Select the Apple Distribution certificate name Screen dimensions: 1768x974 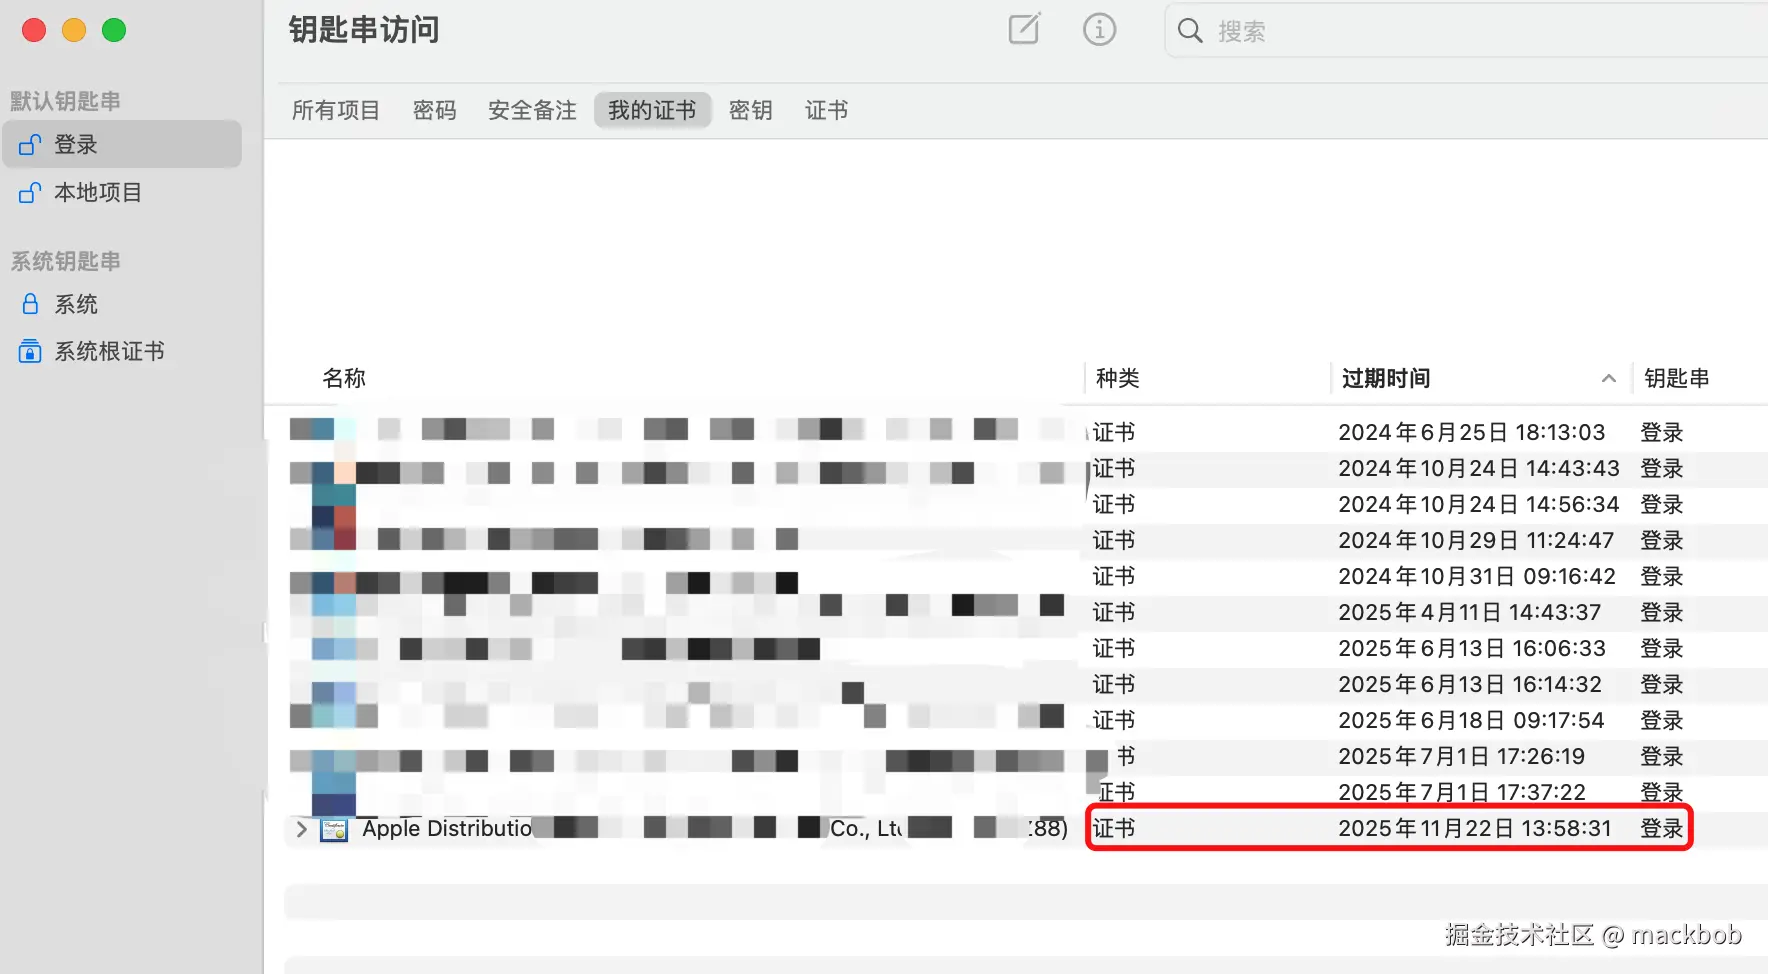click(x=715, y=828)
